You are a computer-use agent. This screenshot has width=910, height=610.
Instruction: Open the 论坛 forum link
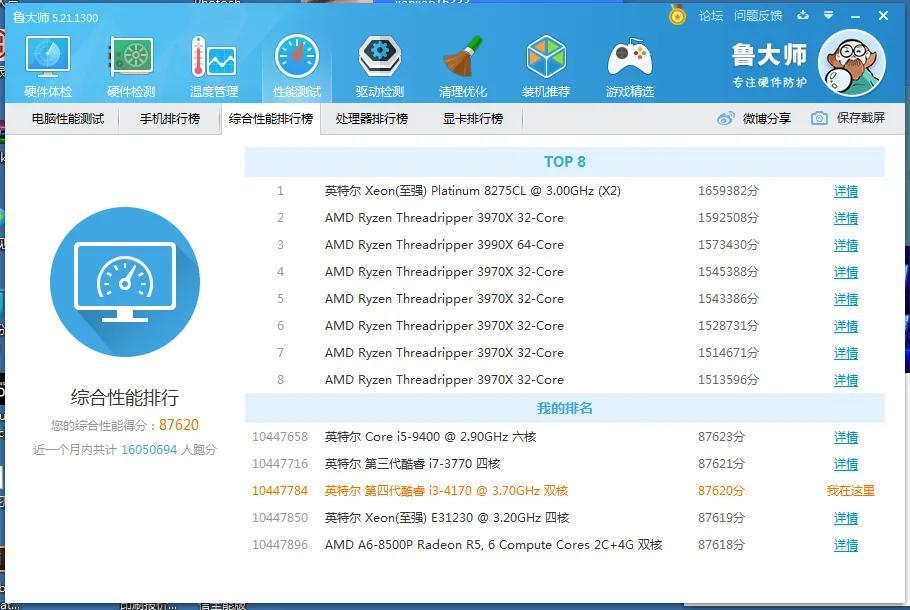710,16
